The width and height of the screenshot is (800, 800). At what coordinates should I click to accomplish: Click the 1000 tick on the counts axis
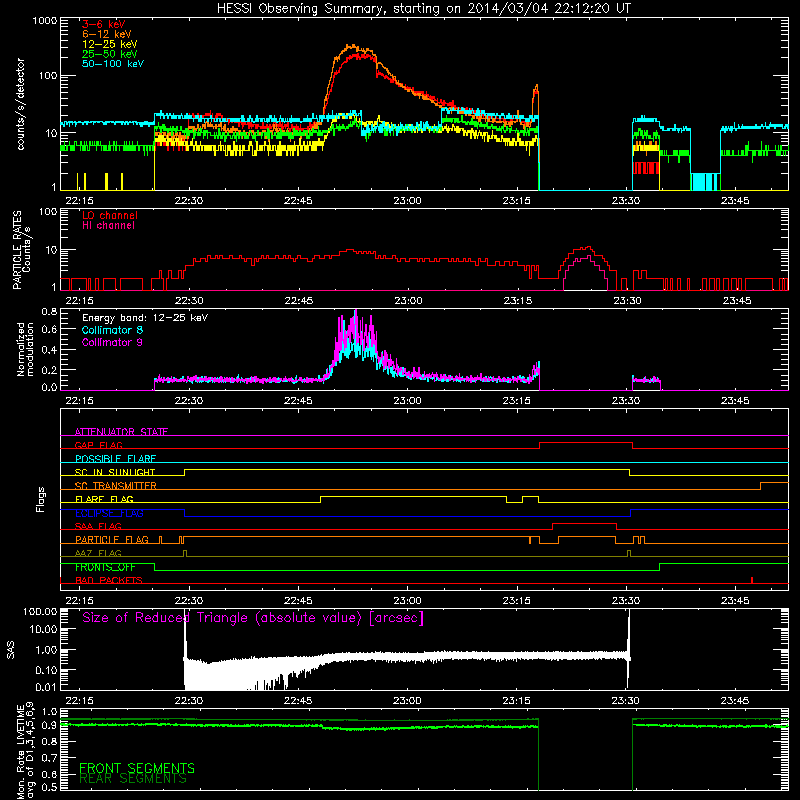[44, 21]
